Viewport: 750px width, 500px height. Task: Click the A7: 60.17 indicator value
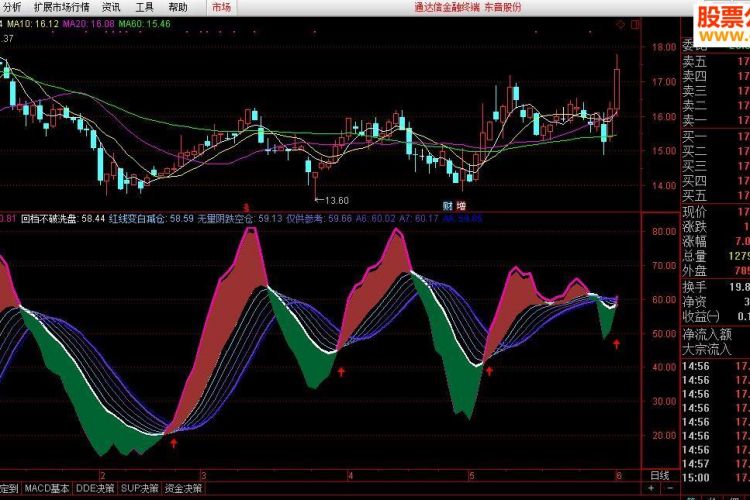[x=419, y=219]
